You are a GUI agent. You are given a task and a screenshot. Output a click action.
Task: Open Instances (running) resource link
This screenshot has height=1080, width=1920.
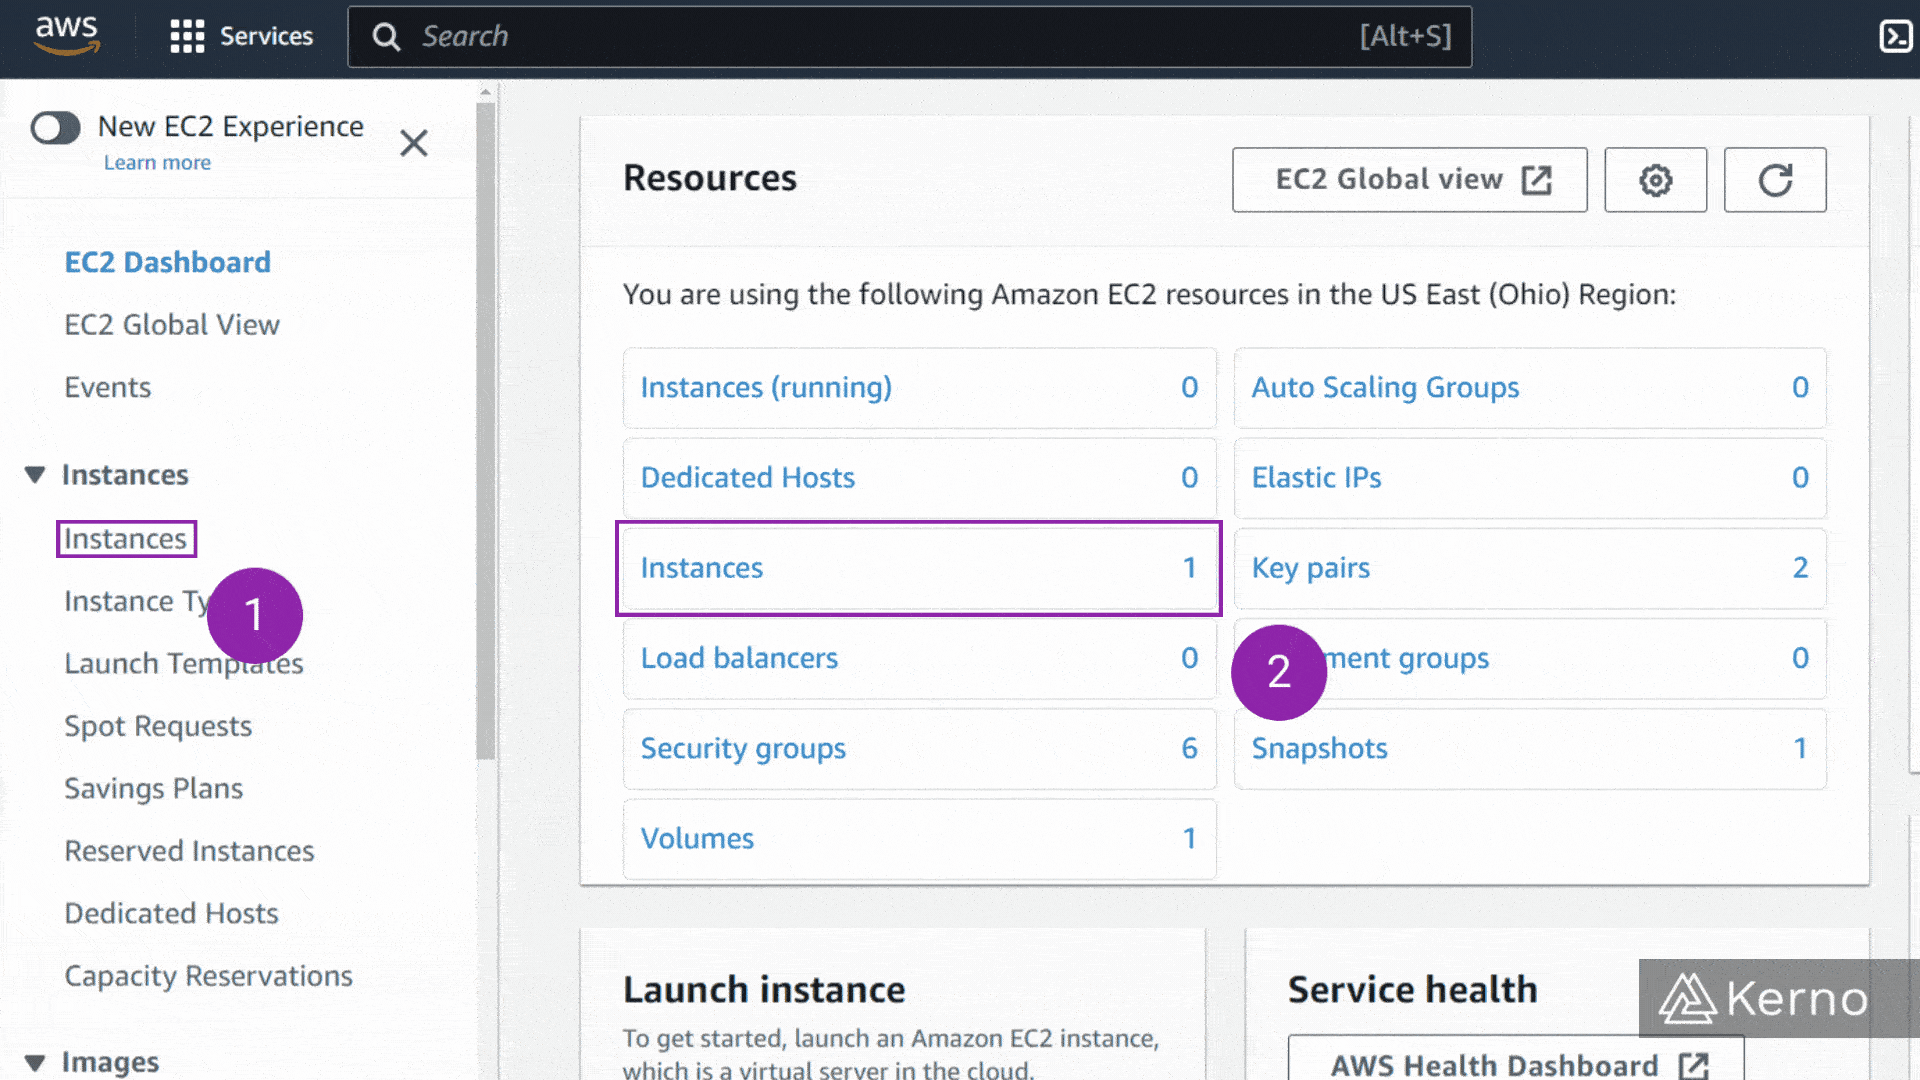[766, 388]
